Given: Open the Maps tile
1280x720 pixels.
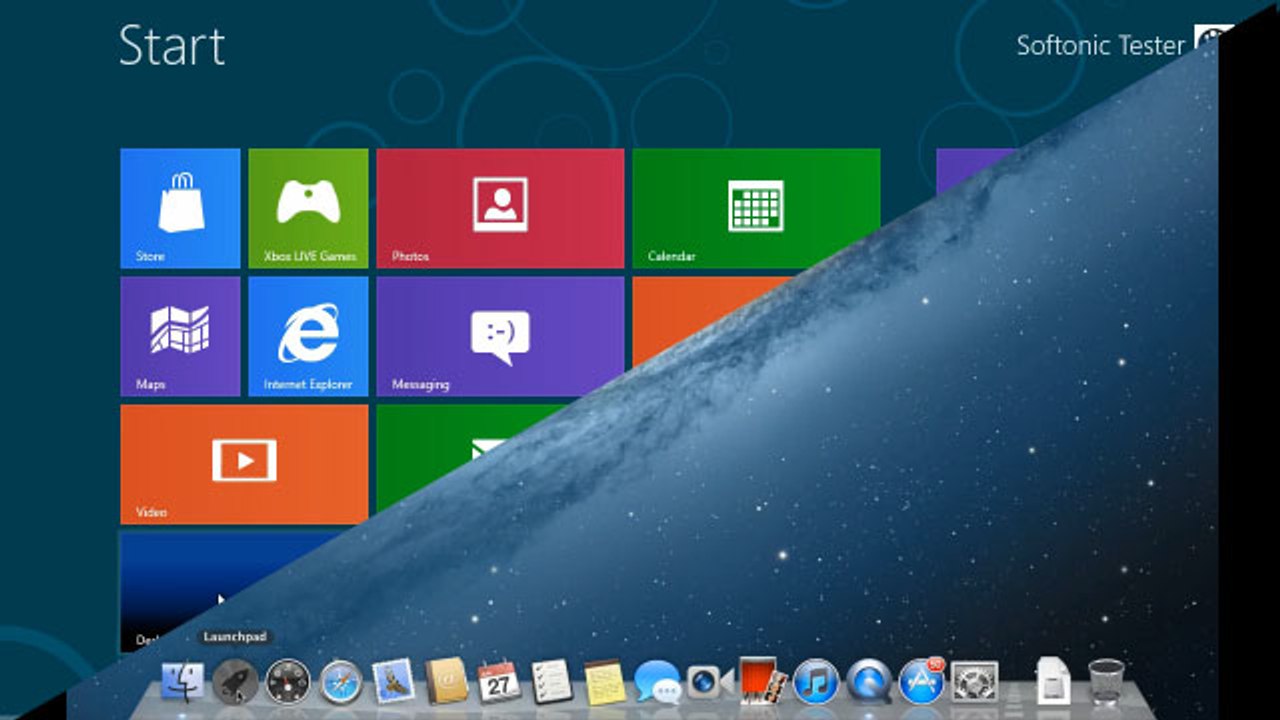Looking at the screenshot, I should [x=180, y=336].
